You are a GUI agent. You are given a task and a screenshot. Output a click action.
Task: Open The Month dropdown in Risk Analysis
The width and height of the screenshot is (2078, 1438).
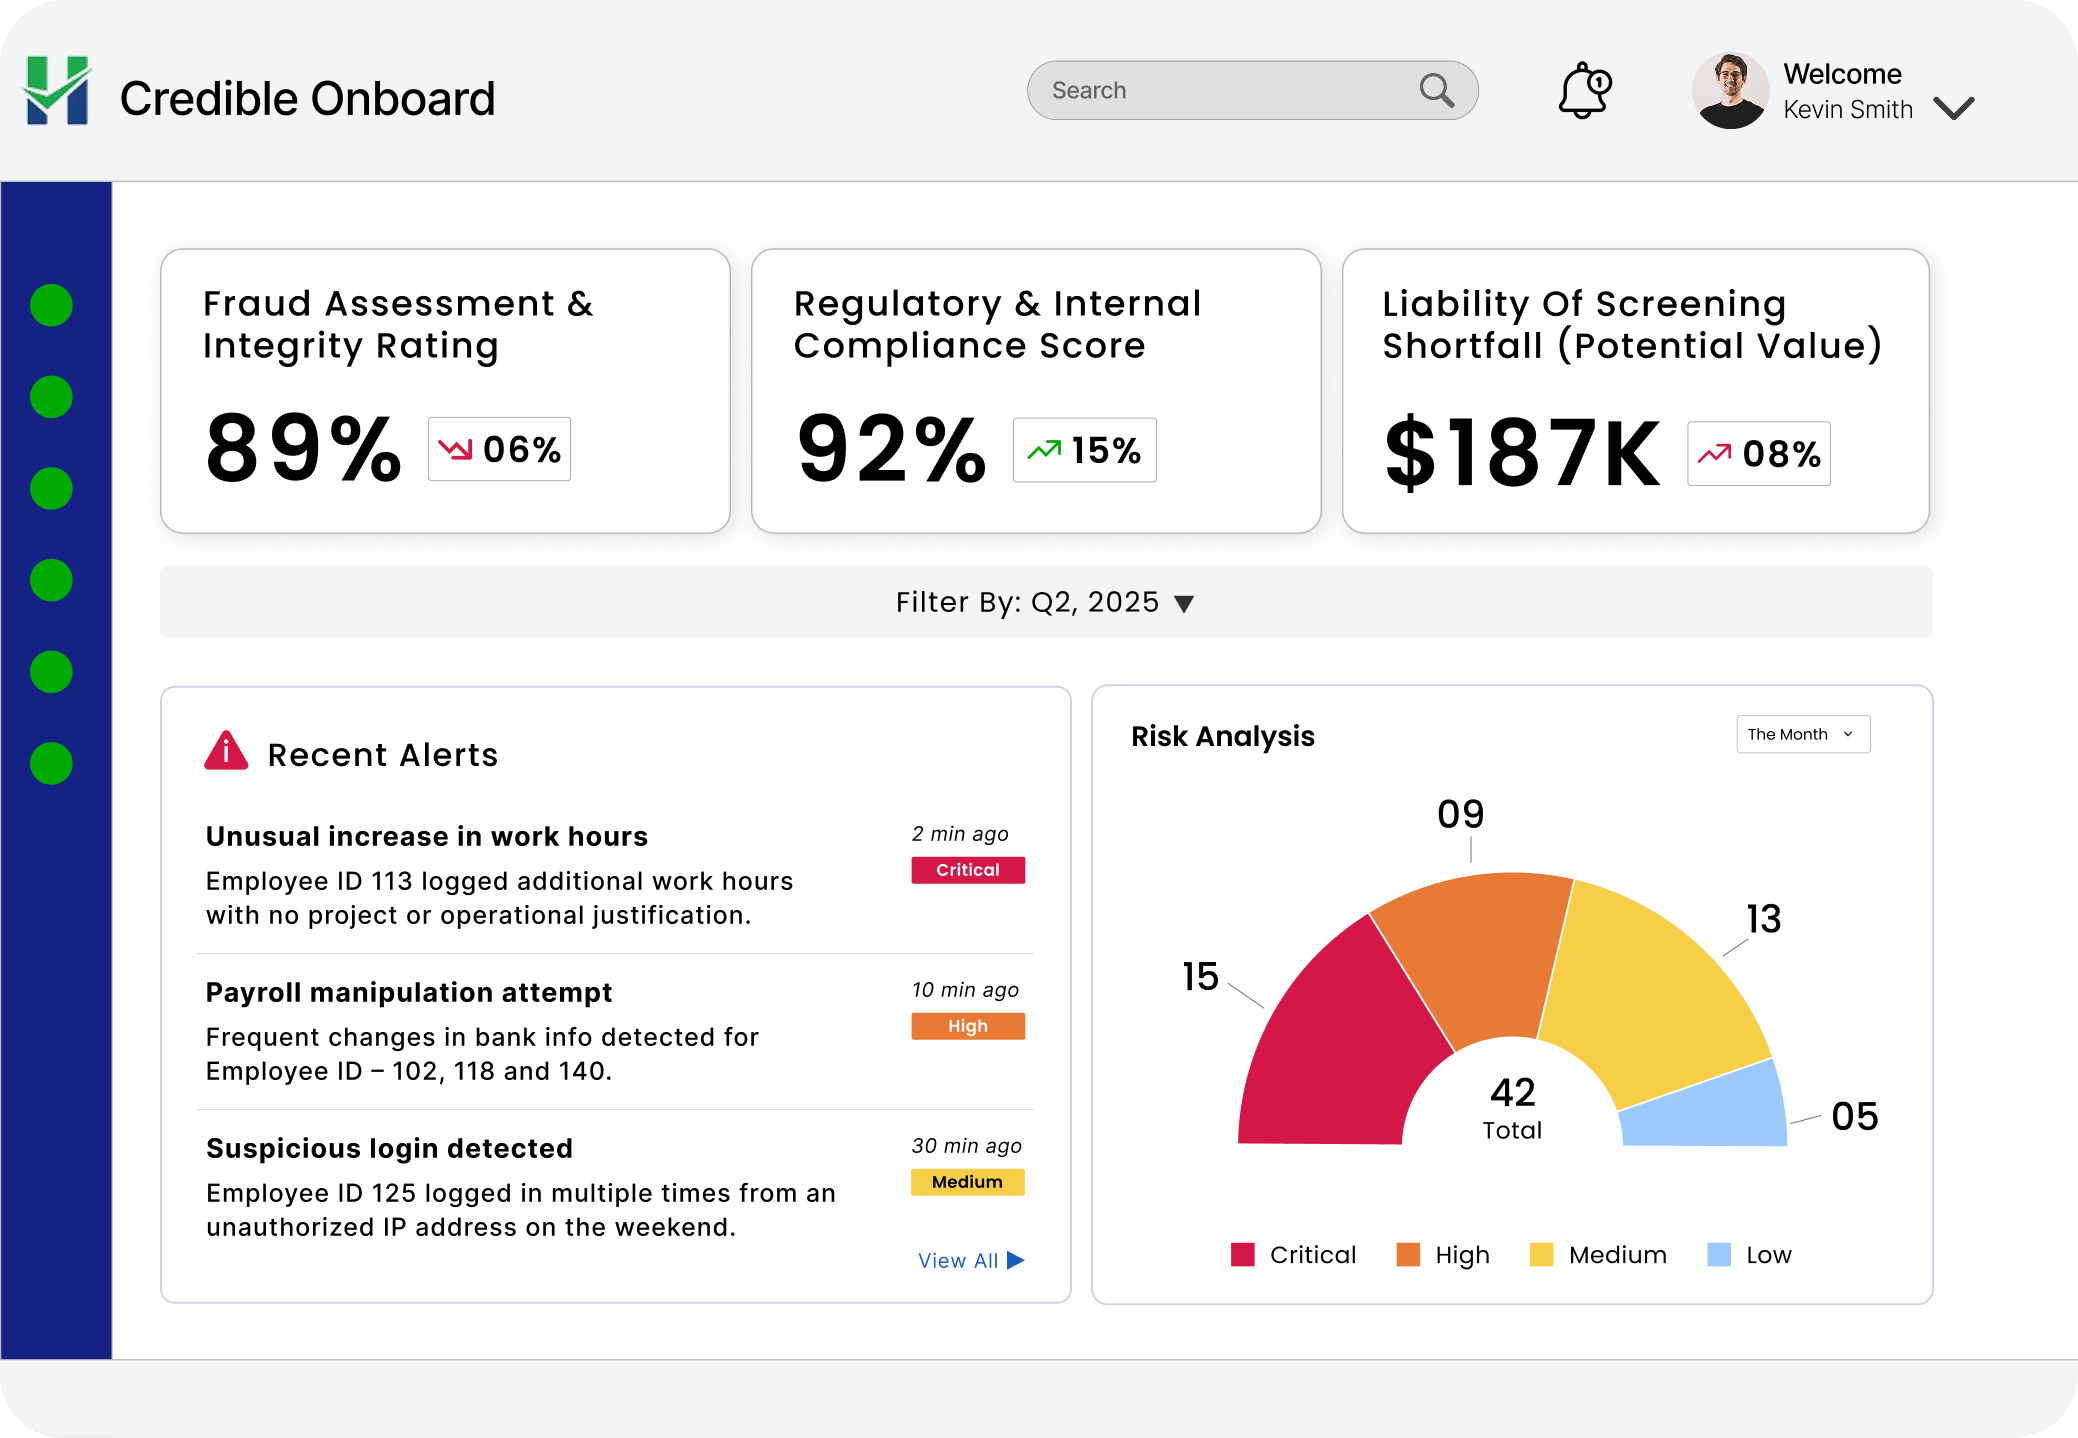click(x=1802, y=734)
